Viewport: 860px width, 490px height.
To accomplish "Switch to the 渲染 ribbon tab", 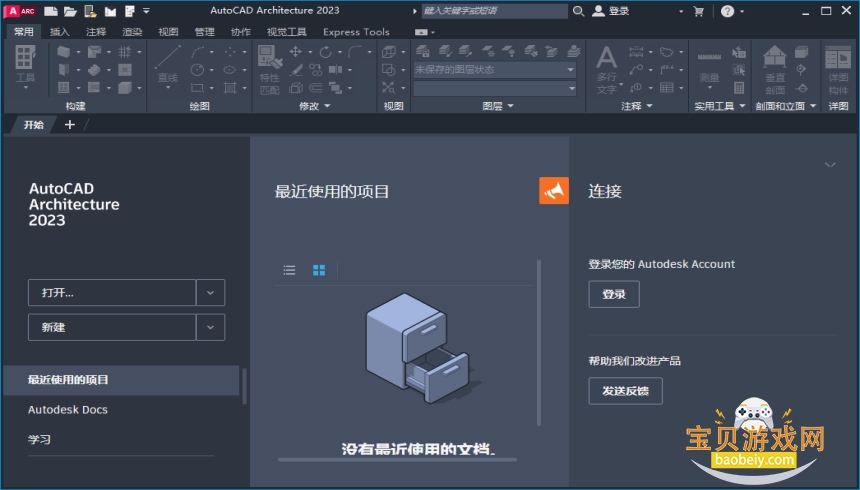I will click(132, 32).
